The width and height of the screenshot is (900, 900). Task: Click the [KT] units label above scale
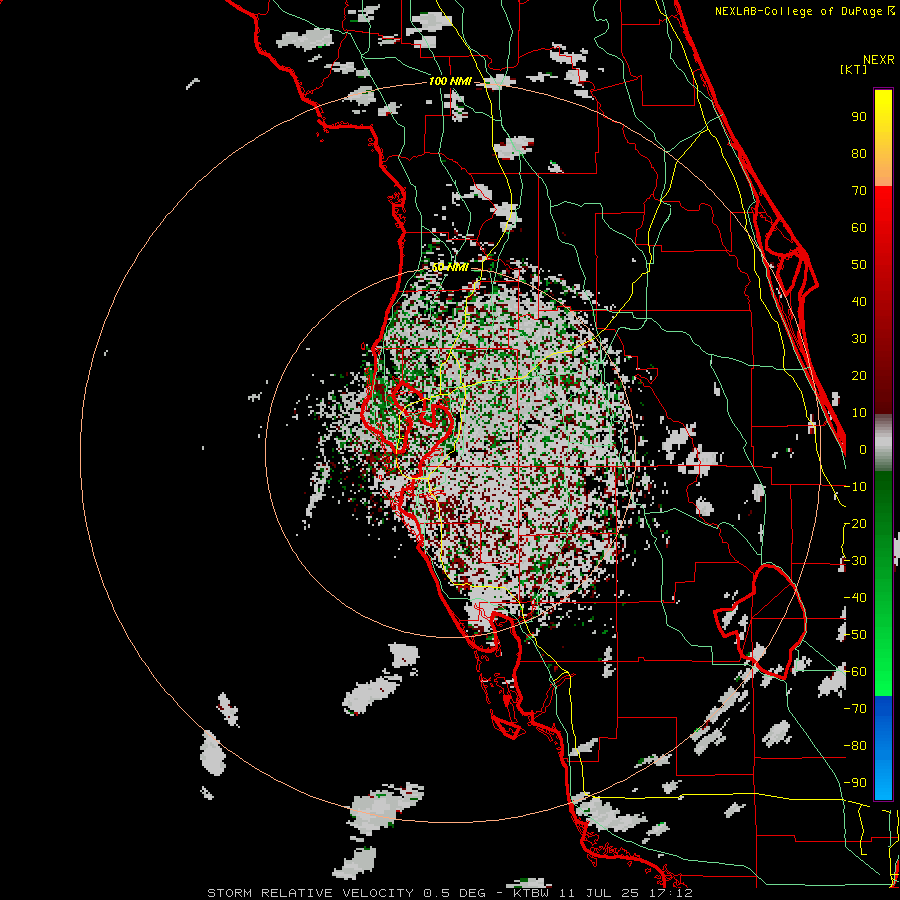[x=854, y=69]
